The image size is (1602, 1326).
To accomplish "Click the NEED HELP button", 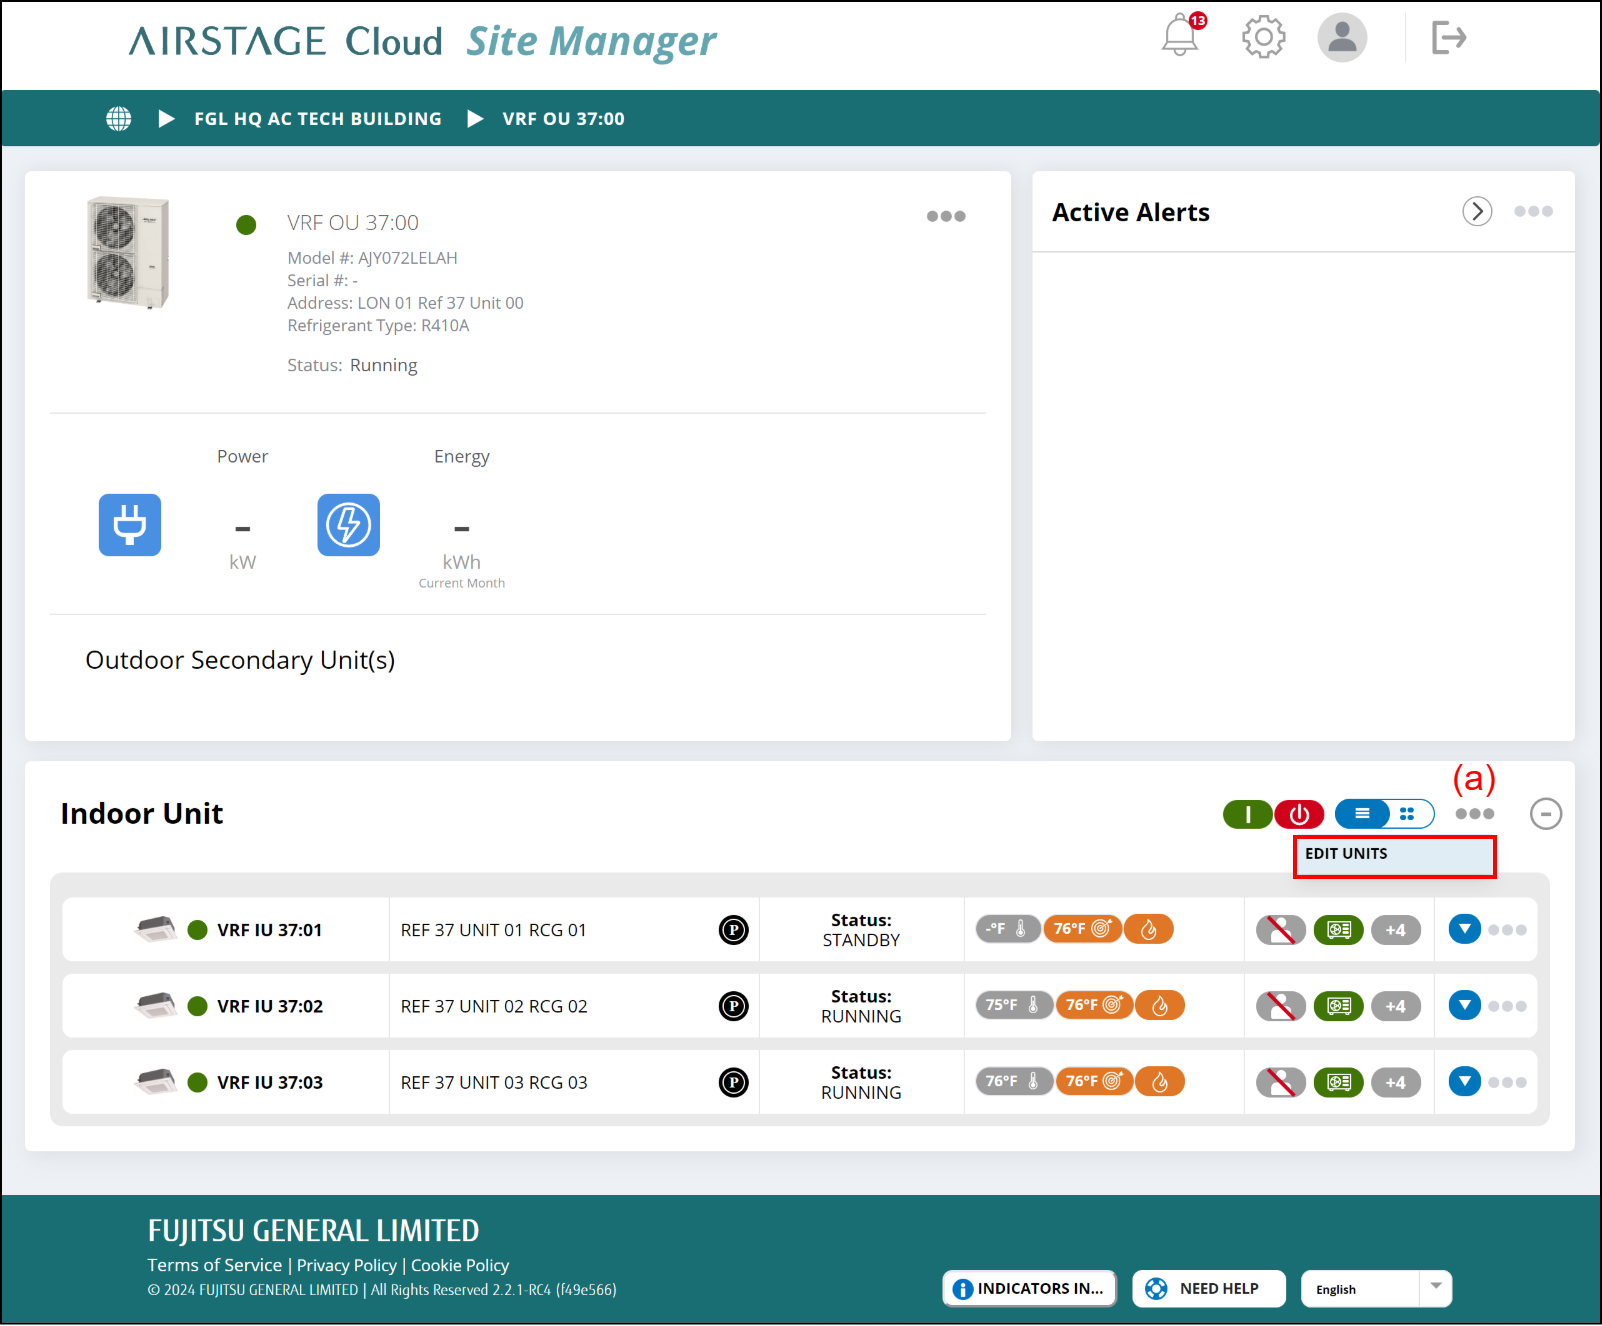I will click(1208, 1289).
